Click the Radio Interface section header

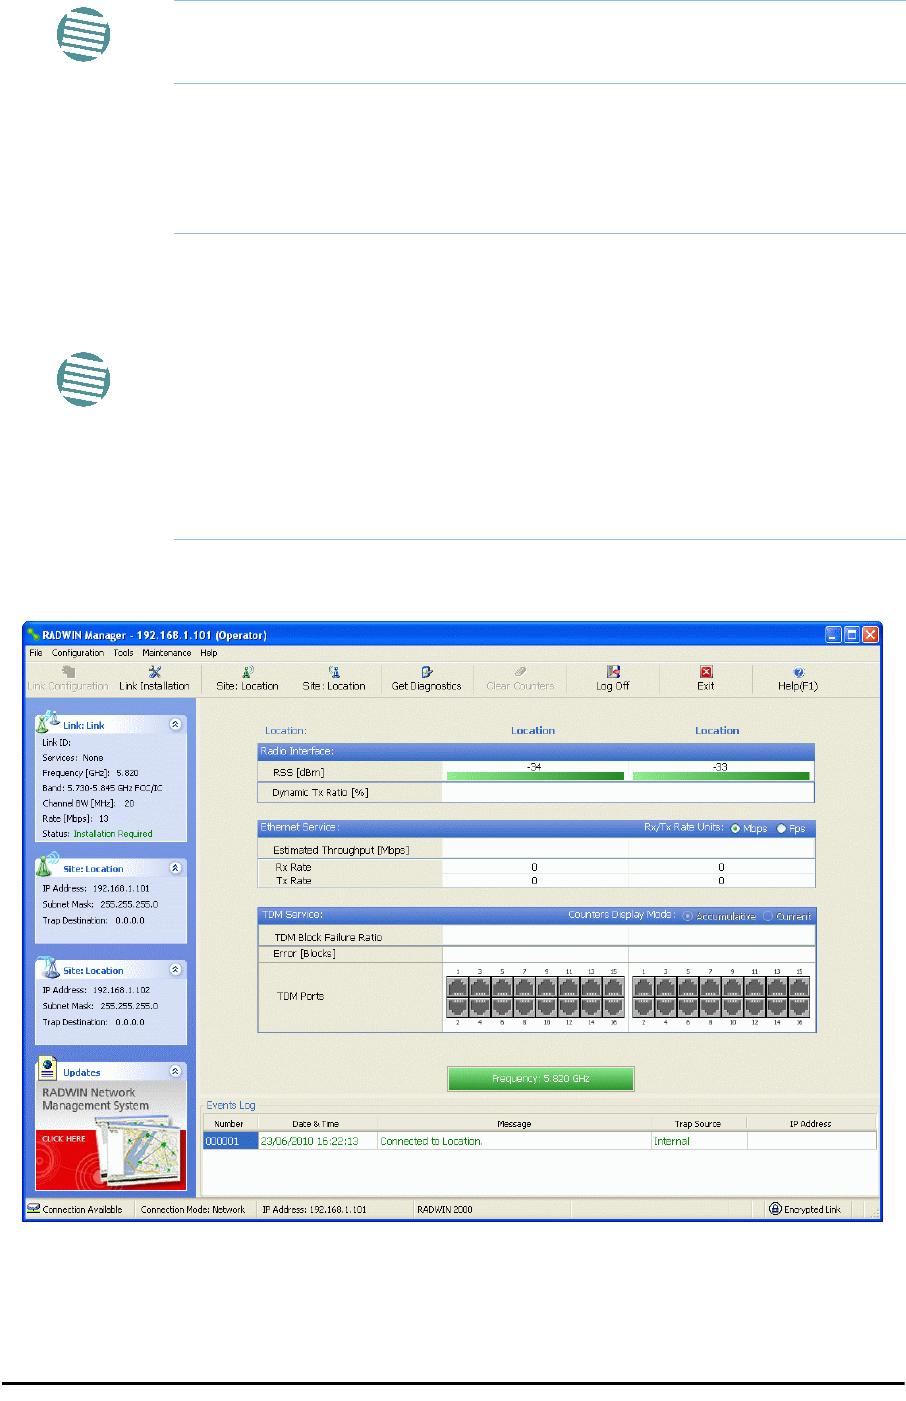pyautogui.click(x=536, y=751)
